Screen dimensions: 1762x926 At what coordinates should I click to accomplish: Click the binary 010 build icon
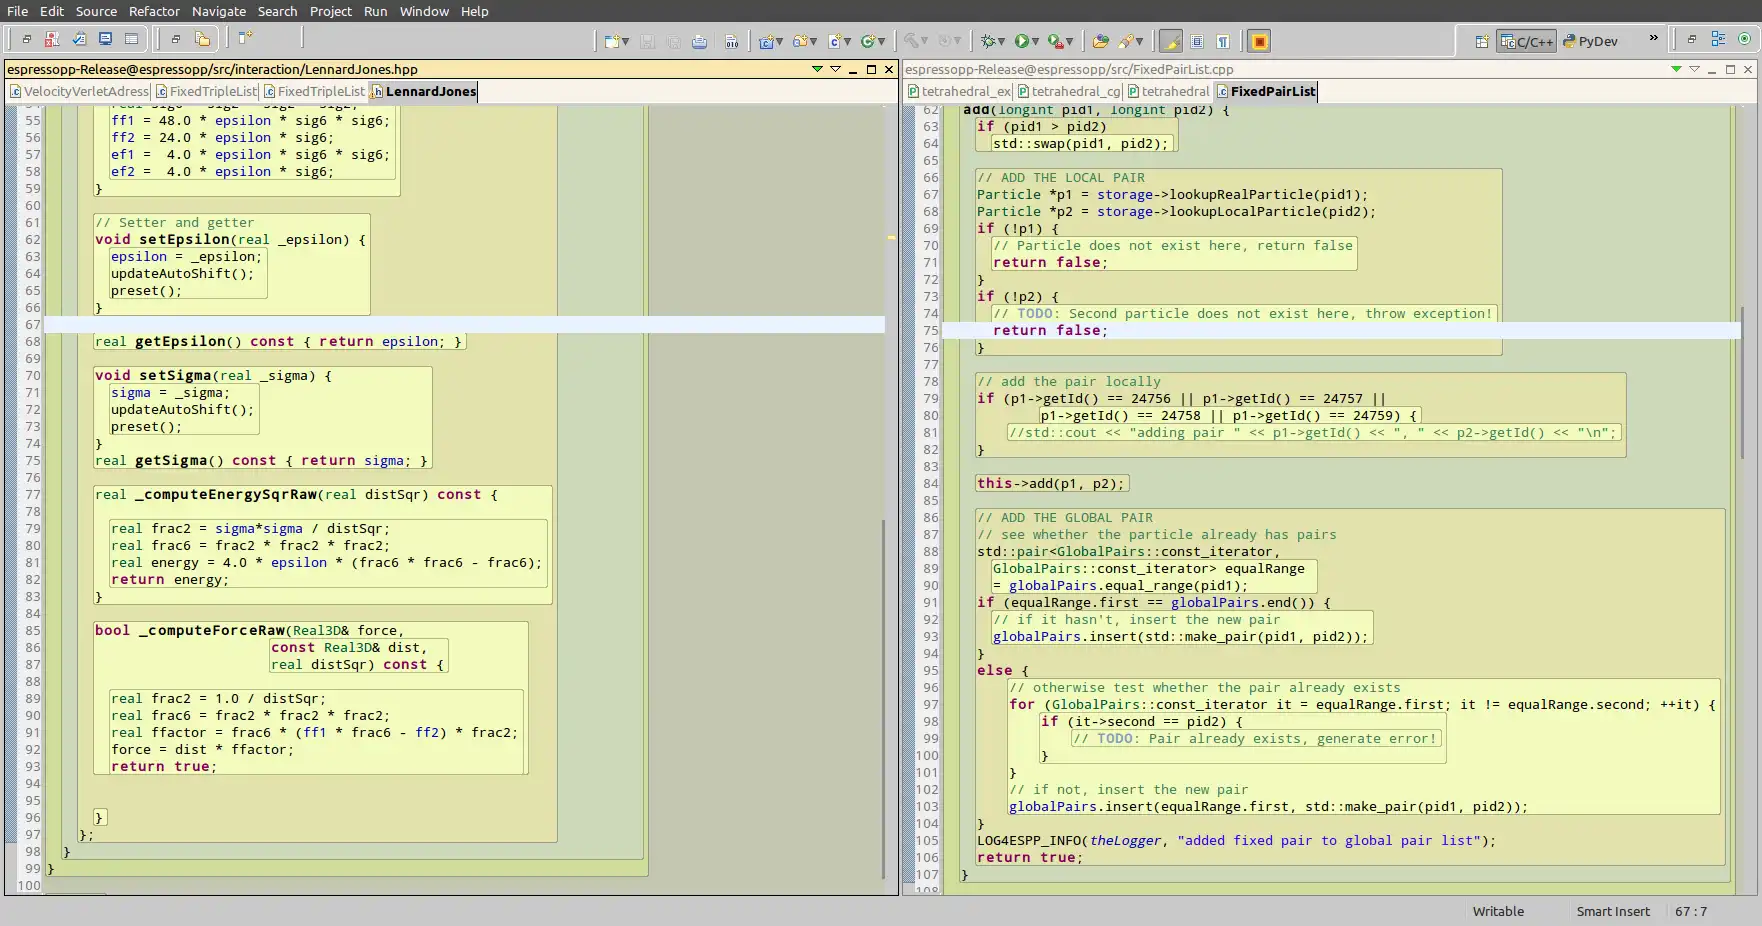pyautogui.click(x=732, y=41)
